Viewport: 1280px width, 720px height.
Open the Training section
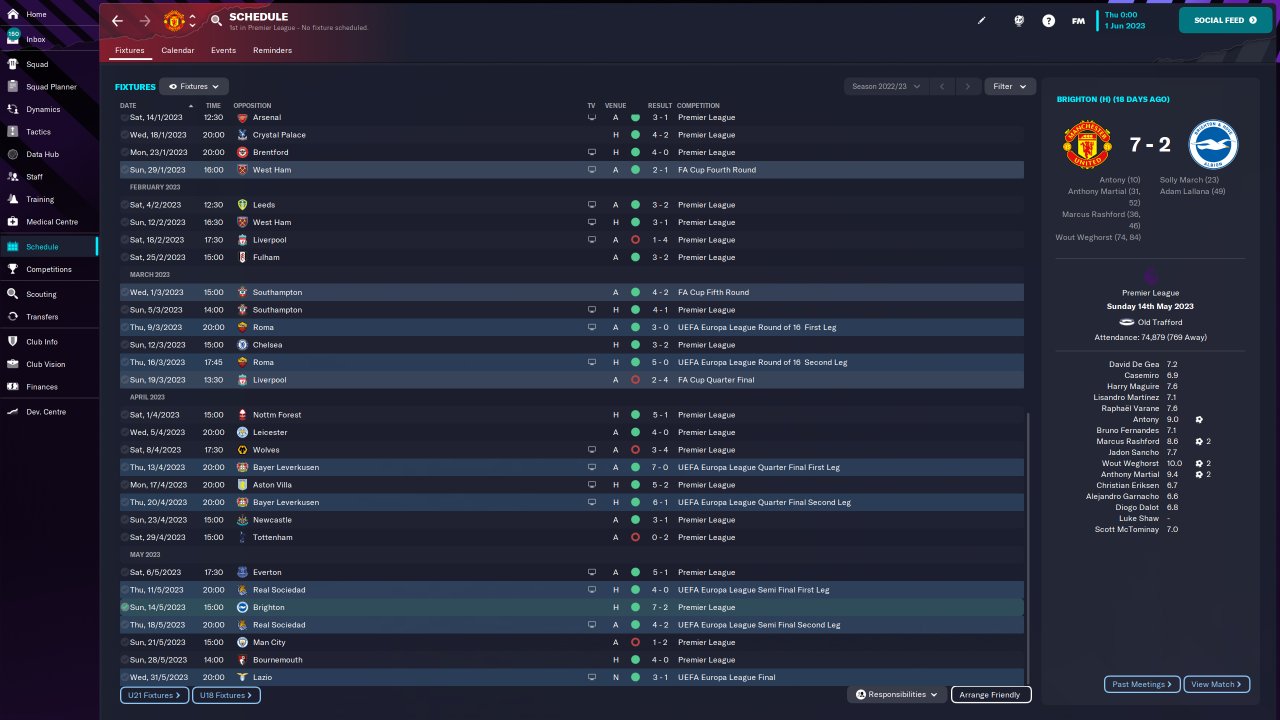(49, 199)
